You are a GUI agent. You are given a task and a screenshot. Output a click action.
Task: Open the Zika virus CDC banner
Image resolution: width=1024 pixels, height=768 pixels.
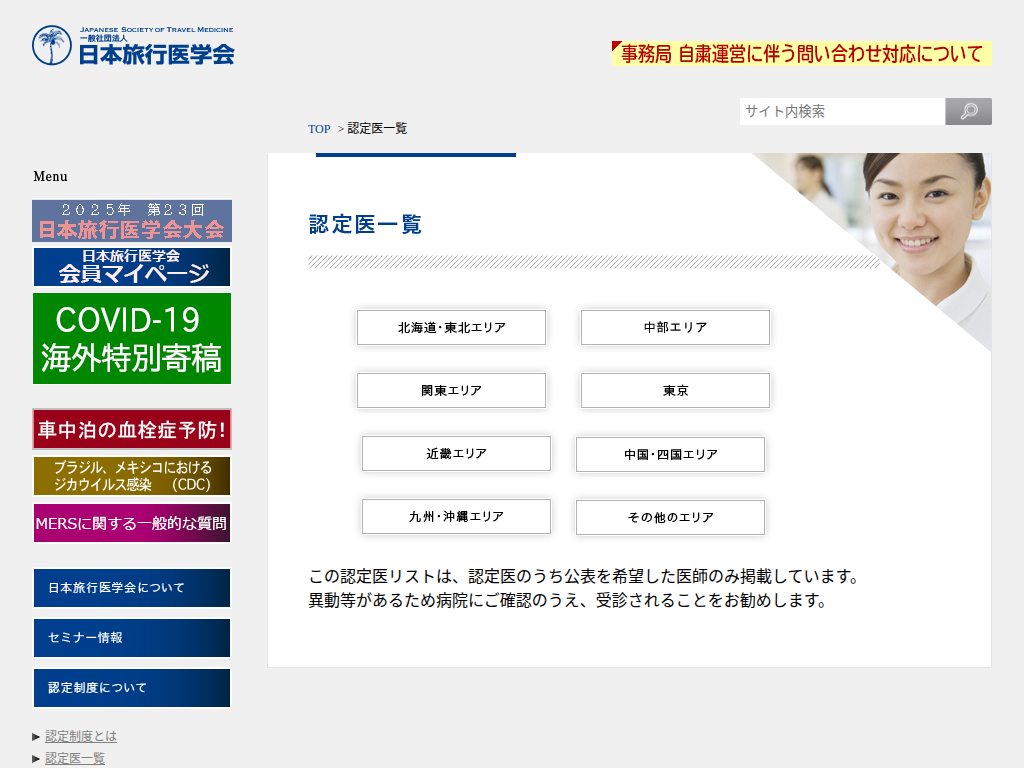(x=132, y=476)
